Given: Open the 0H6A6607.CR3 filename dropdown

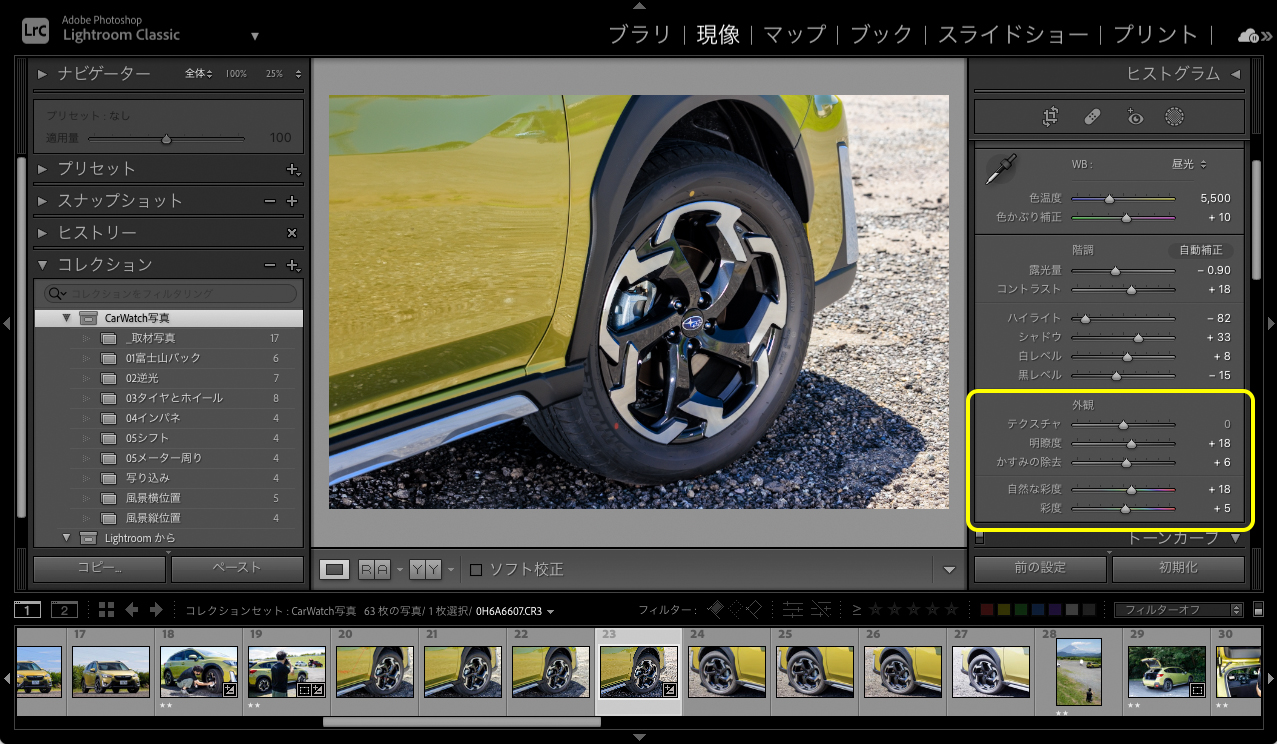Looking at the screenshot, I should [x=515, y=610].
